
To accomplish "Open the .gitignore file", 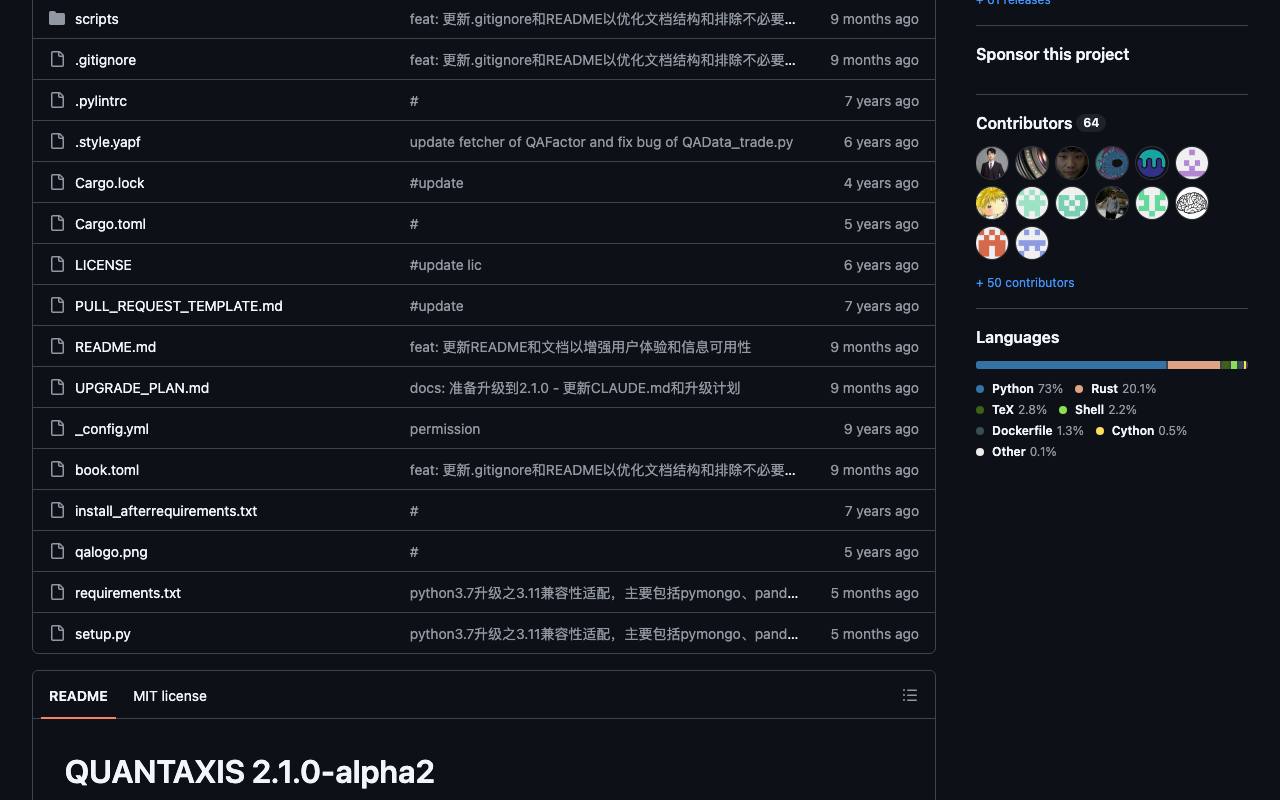I will point(105,60).
